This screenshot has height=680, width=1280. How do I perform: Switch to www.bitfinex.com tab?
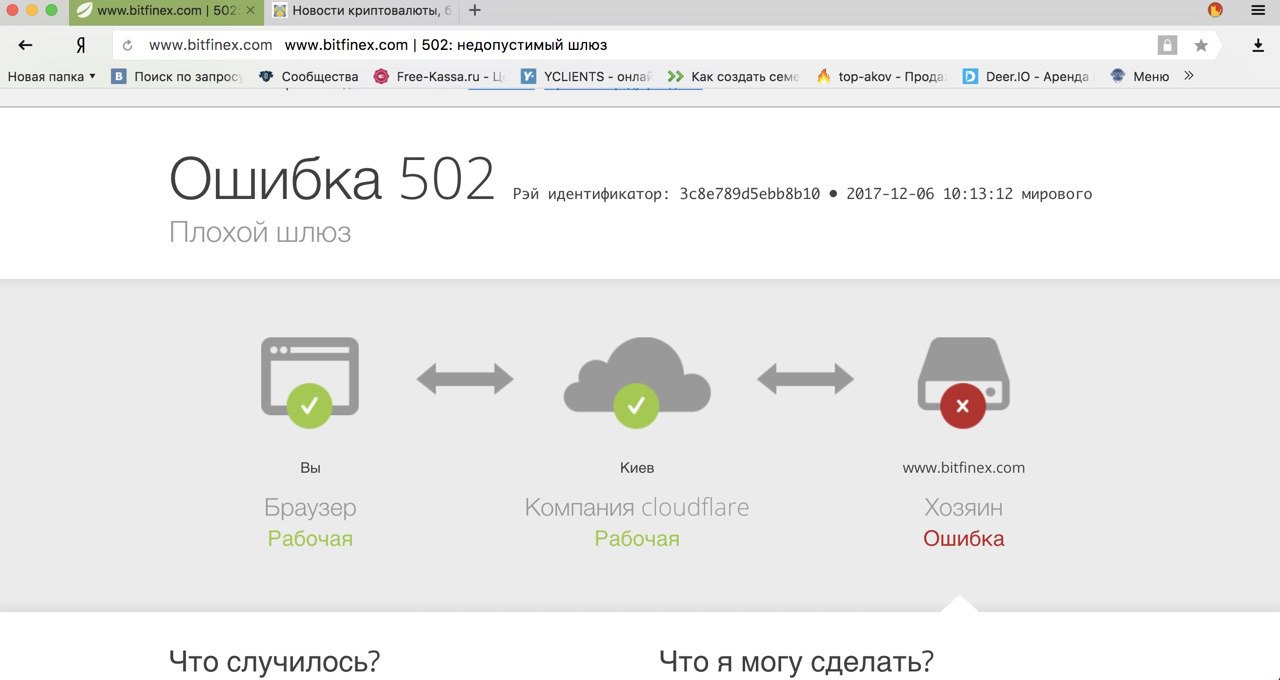[165, 11]
